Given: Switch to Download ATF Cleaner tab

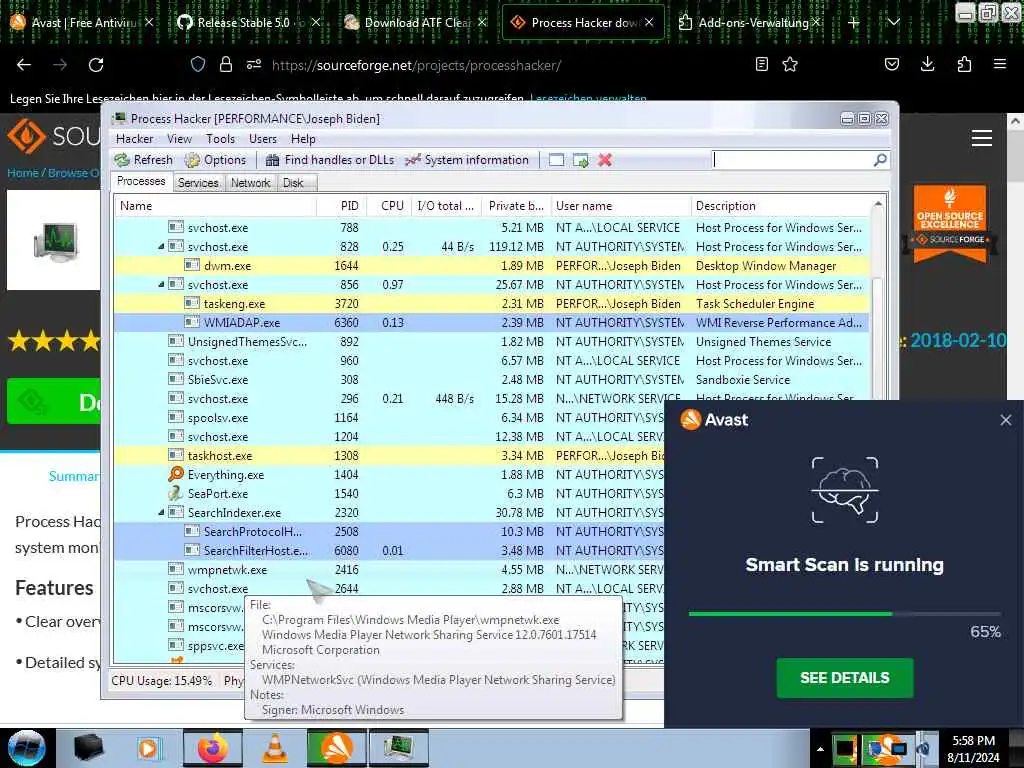Looking at the screenshot, I should click(x=415, y=23).
